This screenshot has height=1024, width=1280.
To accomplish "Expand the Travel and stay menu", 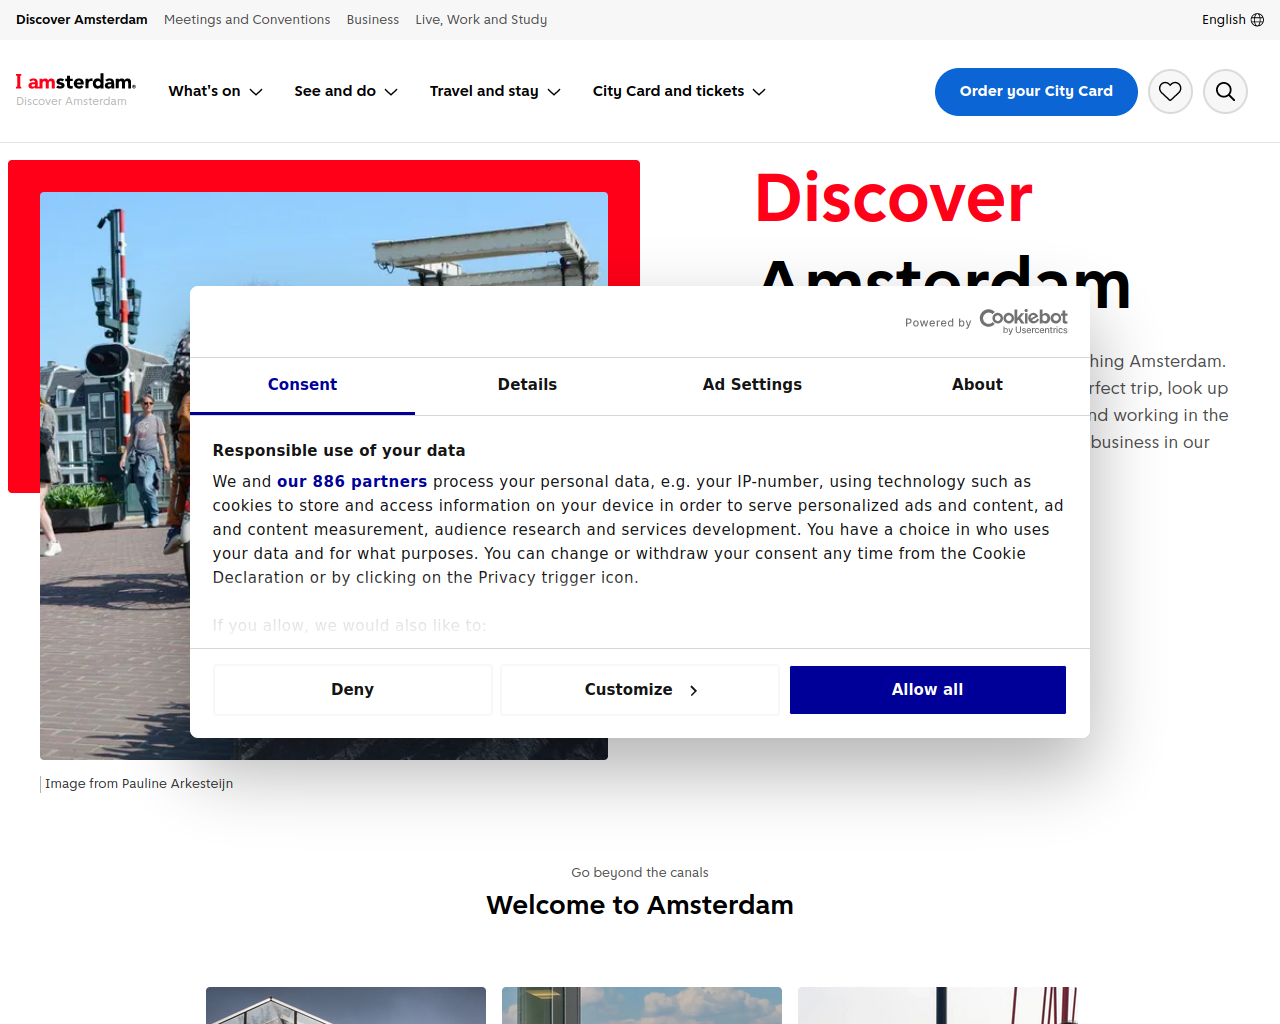I will tap(495, 91).
